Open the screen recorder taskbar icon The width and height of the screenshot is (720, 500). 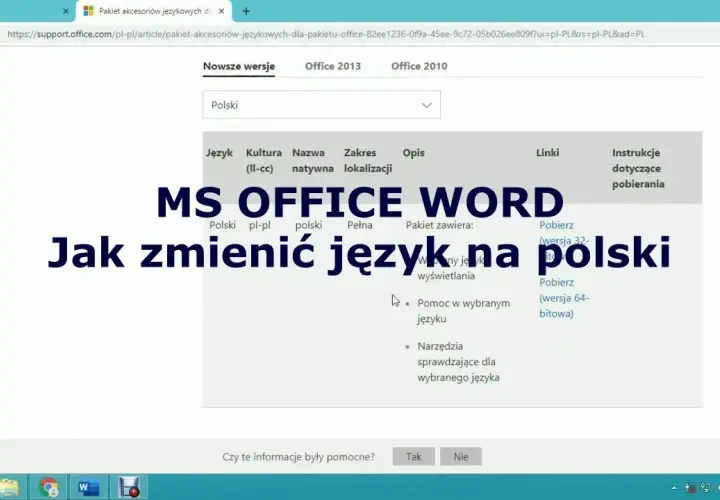click(x=129, y=488)
